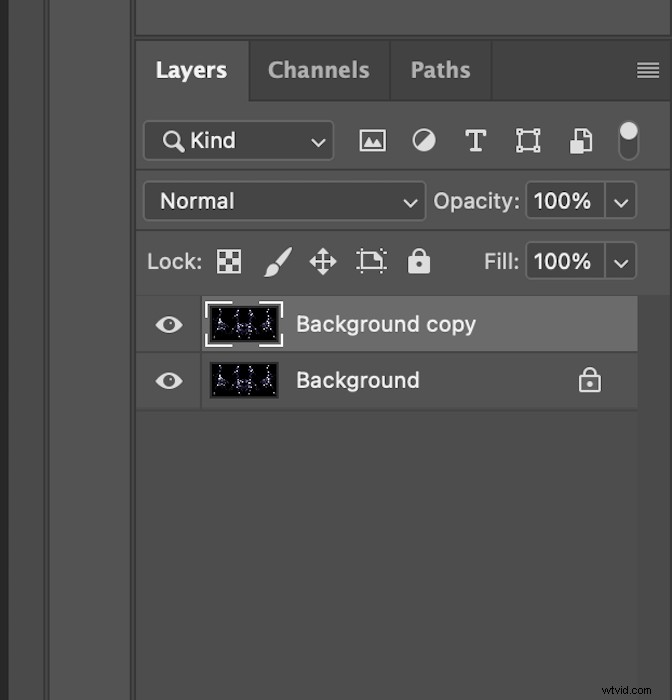Lock image pixels brush icon
The height and width of the screenshot is (700, 672).
pos(278,262)
